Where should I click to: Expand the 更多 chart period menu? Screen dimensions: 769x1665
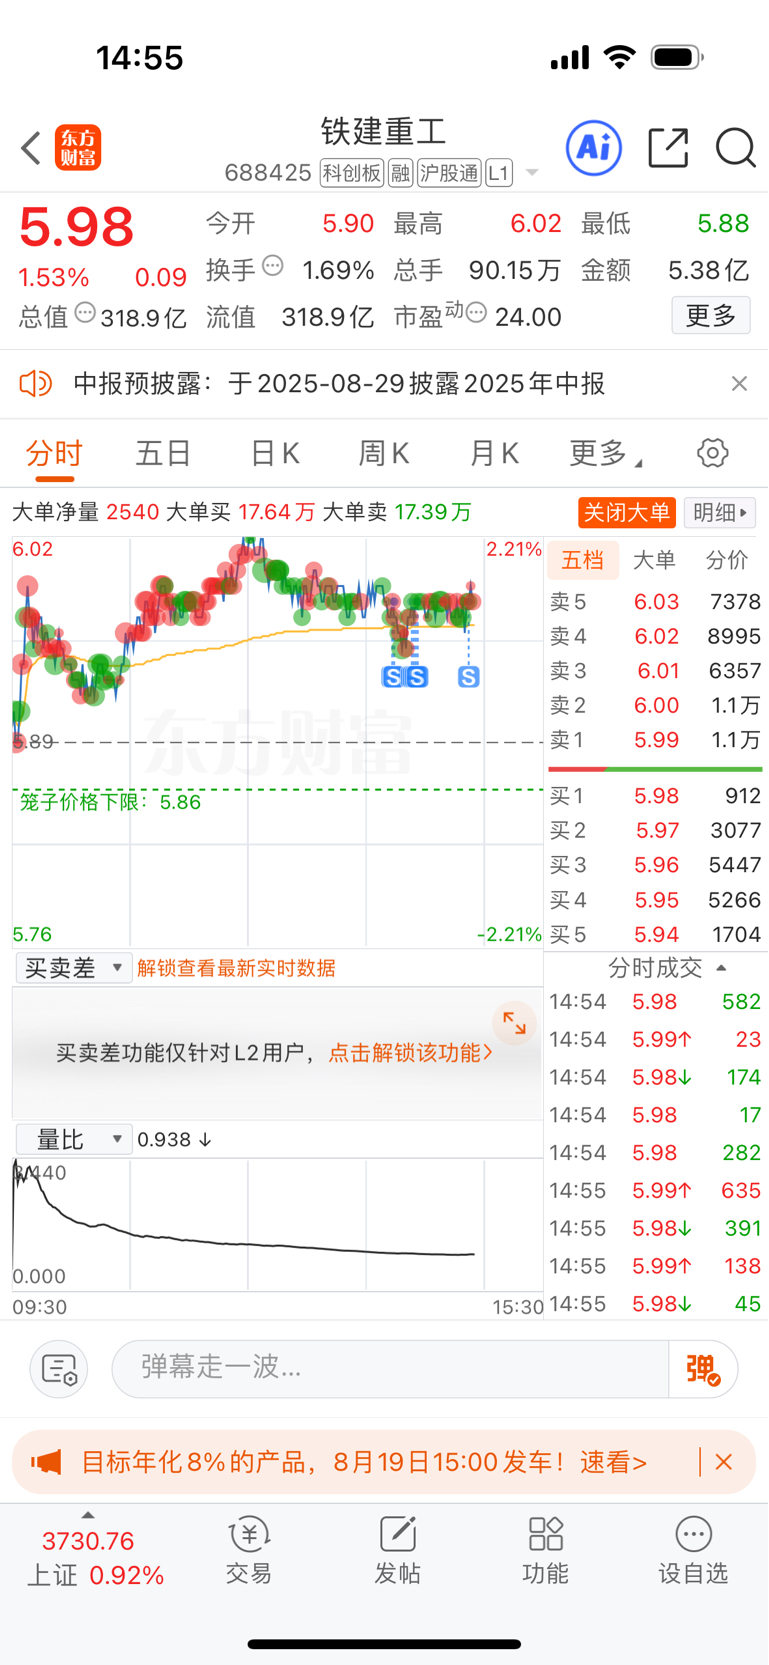tap(606, 453)
